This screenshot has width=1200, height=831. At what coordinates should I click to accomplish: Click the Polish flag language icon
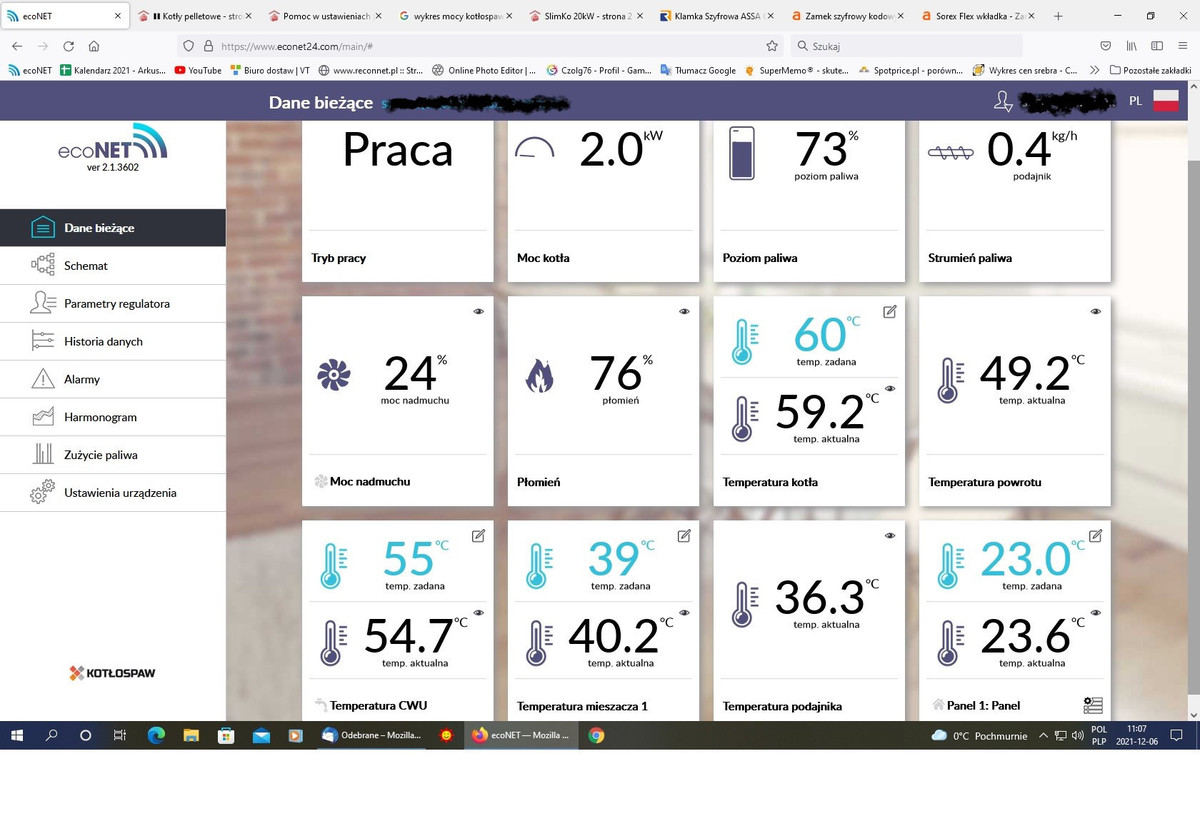pos(1166,101)
